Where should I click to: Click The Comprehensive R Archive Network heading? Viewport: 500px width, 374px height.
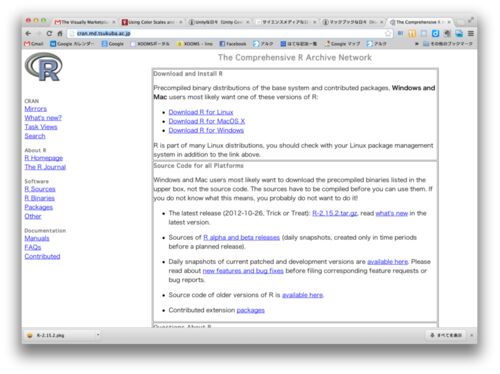(295, 57)
